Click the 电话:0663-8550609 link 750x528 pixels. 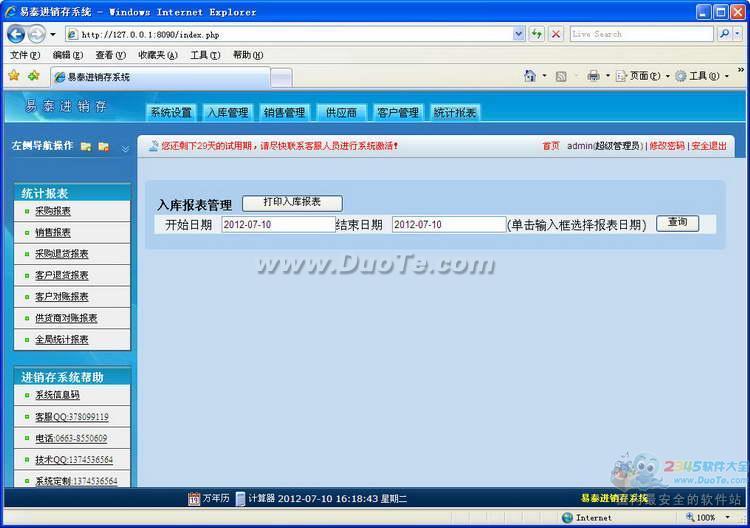tap(71, 438)
